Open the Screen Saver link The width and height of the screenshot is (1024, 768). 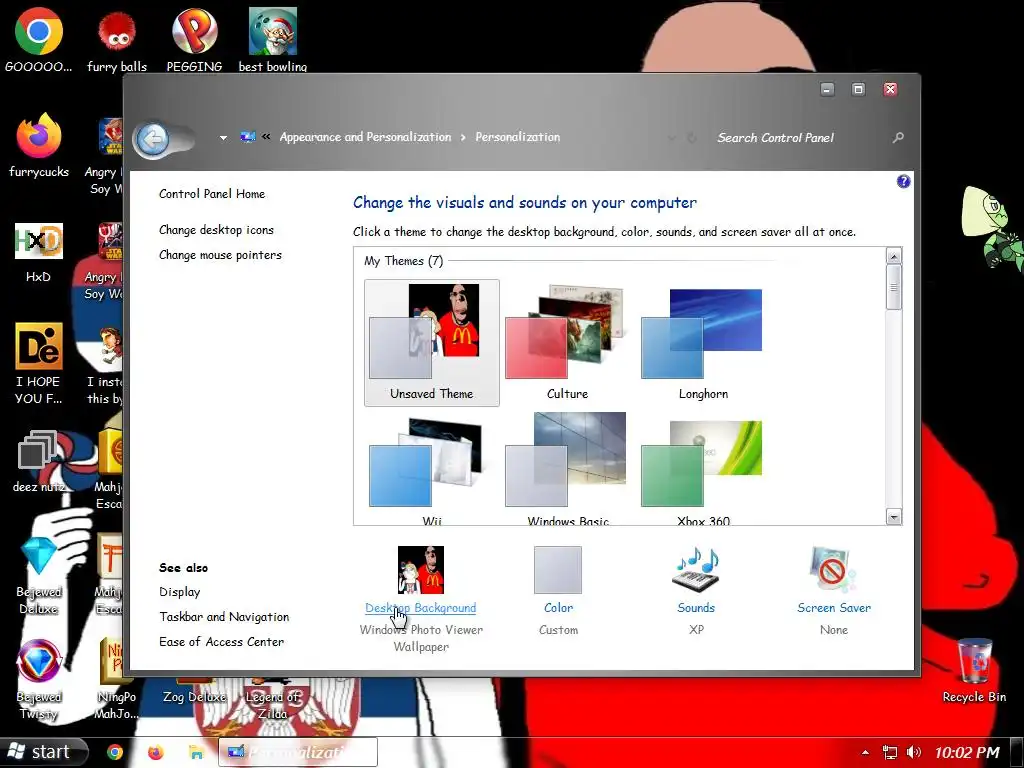tap(834, 608)
